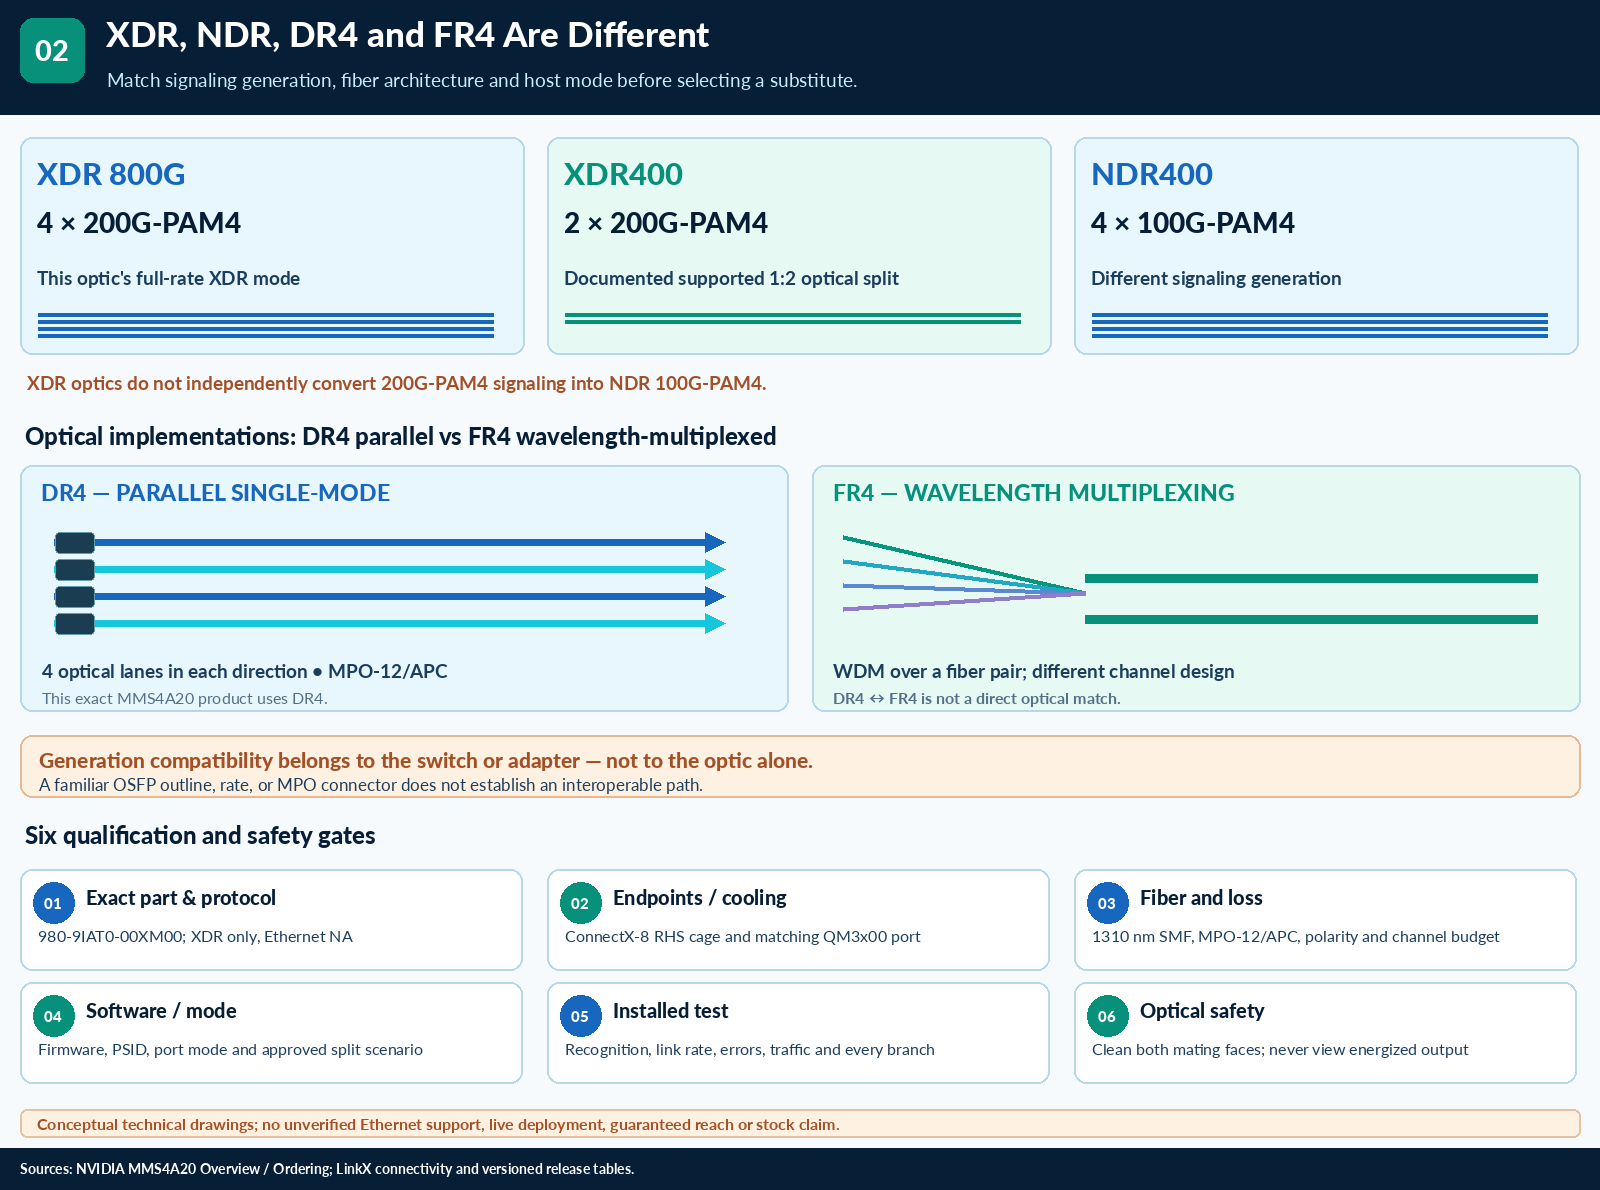The width and height of the screenshot is (1600, 1190).
Task: Click 'Firmware, PSID, port mode' detail text
Action: pos(230,1050)
